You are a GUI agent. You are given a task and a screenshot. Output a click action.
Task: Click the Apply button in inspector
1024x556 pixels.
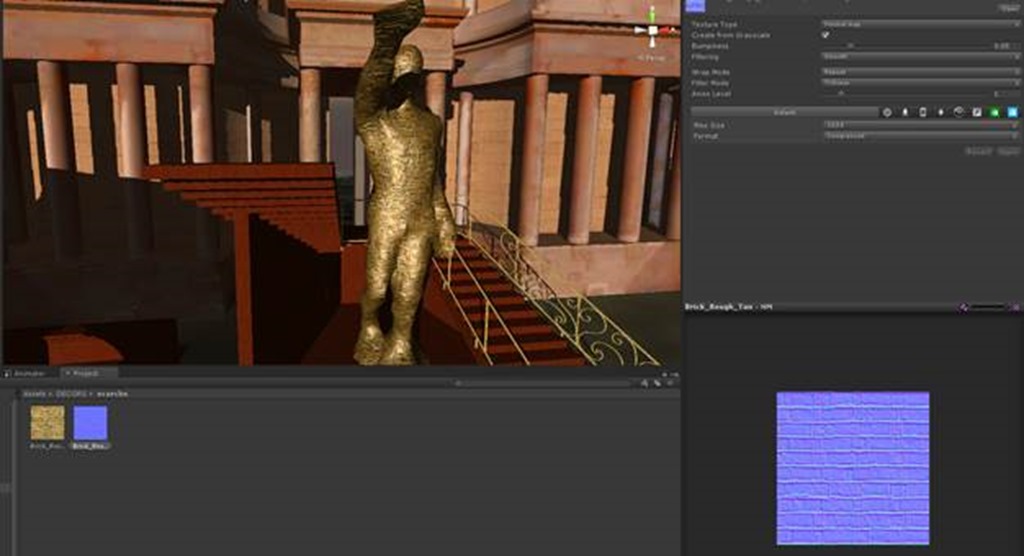(x=1008, y=151)
